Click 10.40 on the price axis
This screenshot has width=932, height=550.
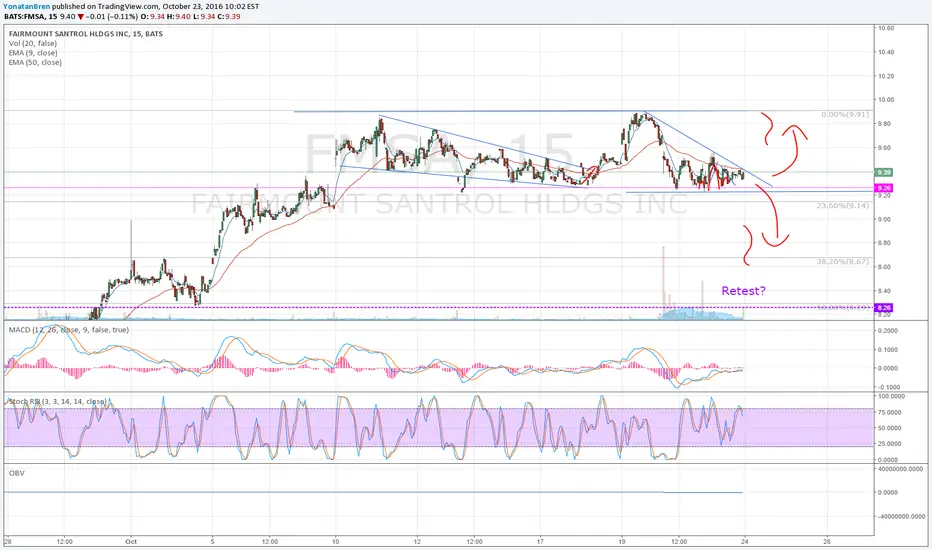[x=886, y=52]
